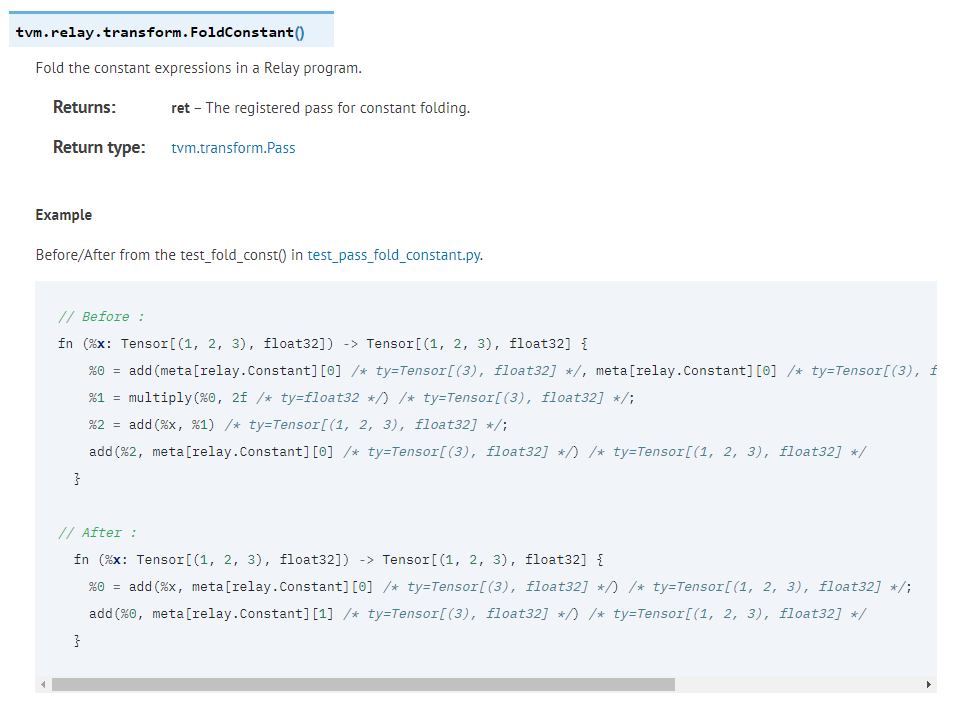Click the '%0 = add(meta[relay.Constant][0]' Before line

pyautogui.click(x=513, y=371)
